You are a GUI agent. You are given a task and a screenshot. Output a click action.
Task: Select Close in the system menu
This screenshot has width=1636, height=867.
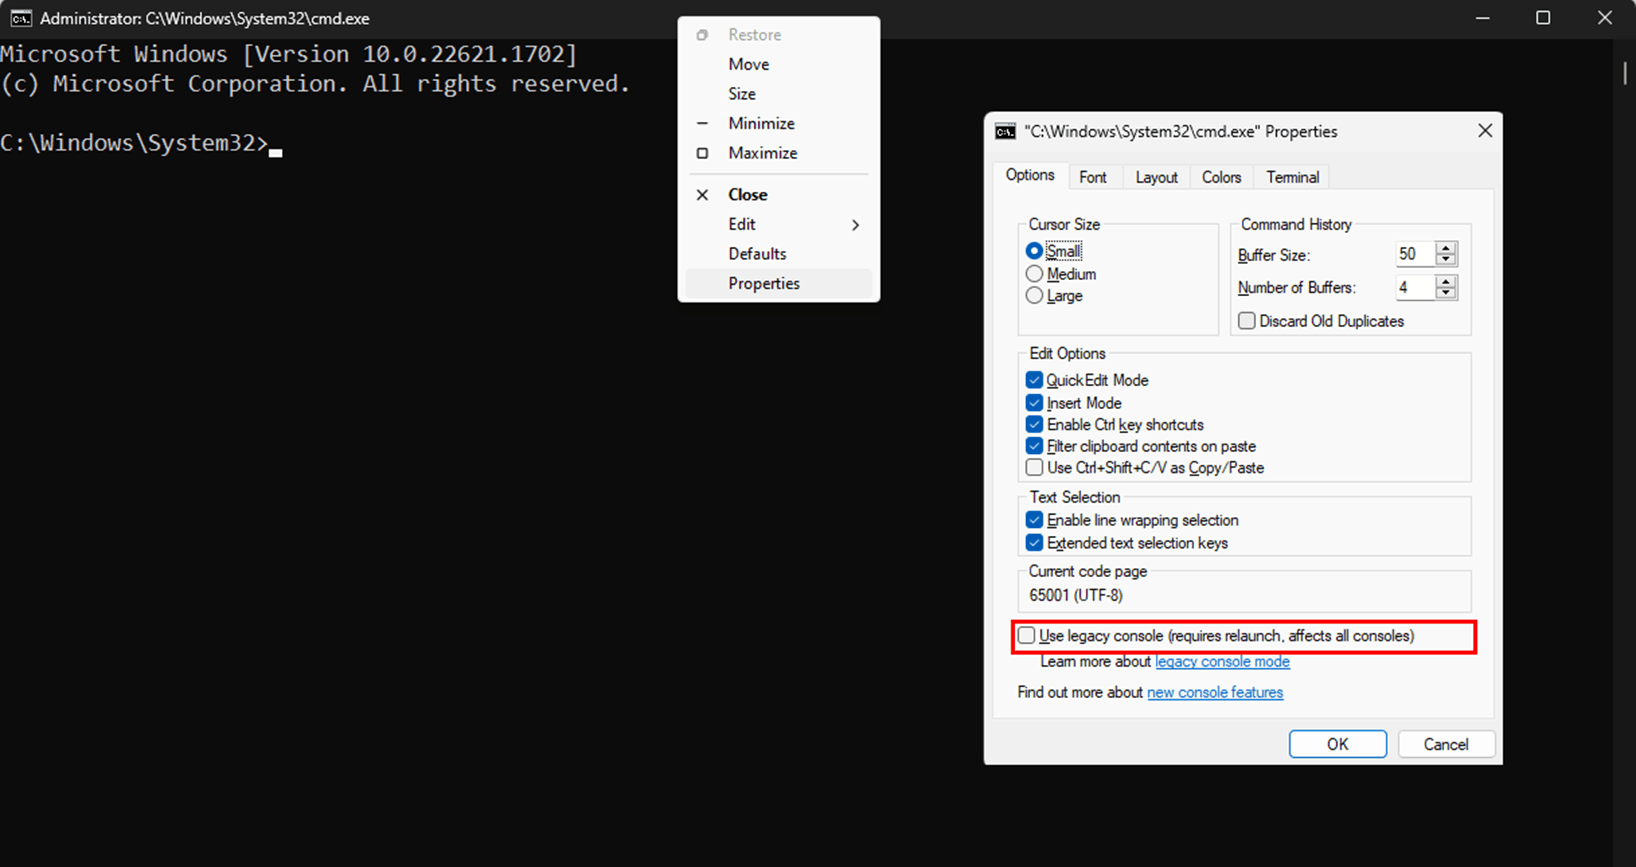pos(779,195)
